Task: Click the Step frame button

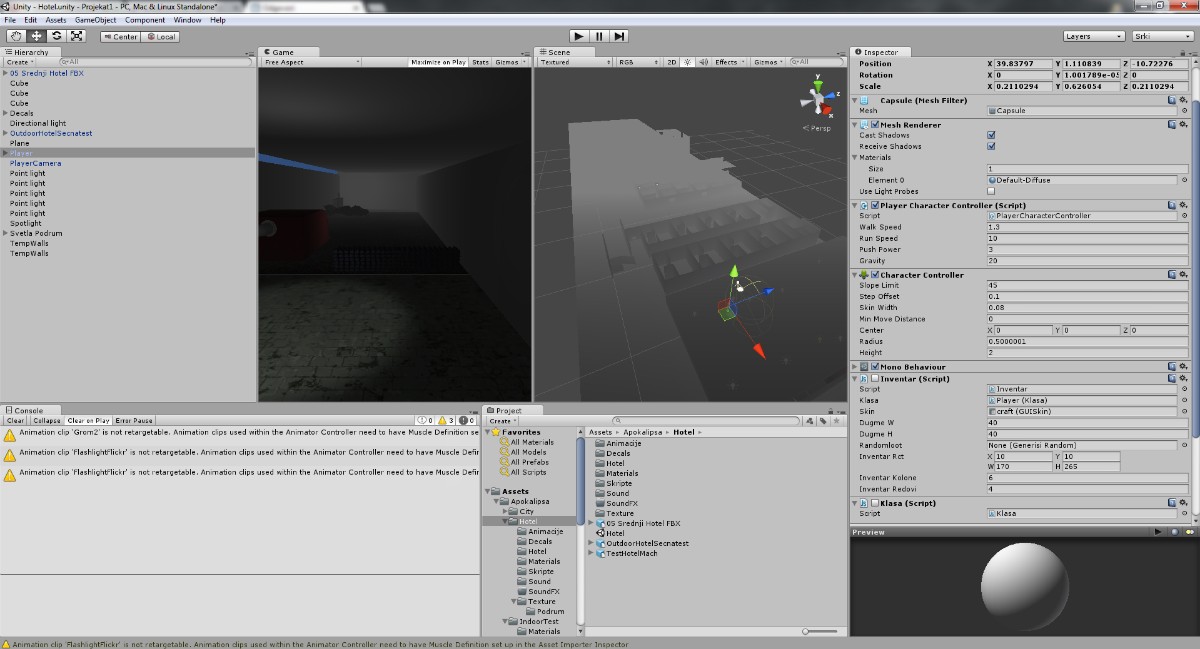Action: point(620,36)
